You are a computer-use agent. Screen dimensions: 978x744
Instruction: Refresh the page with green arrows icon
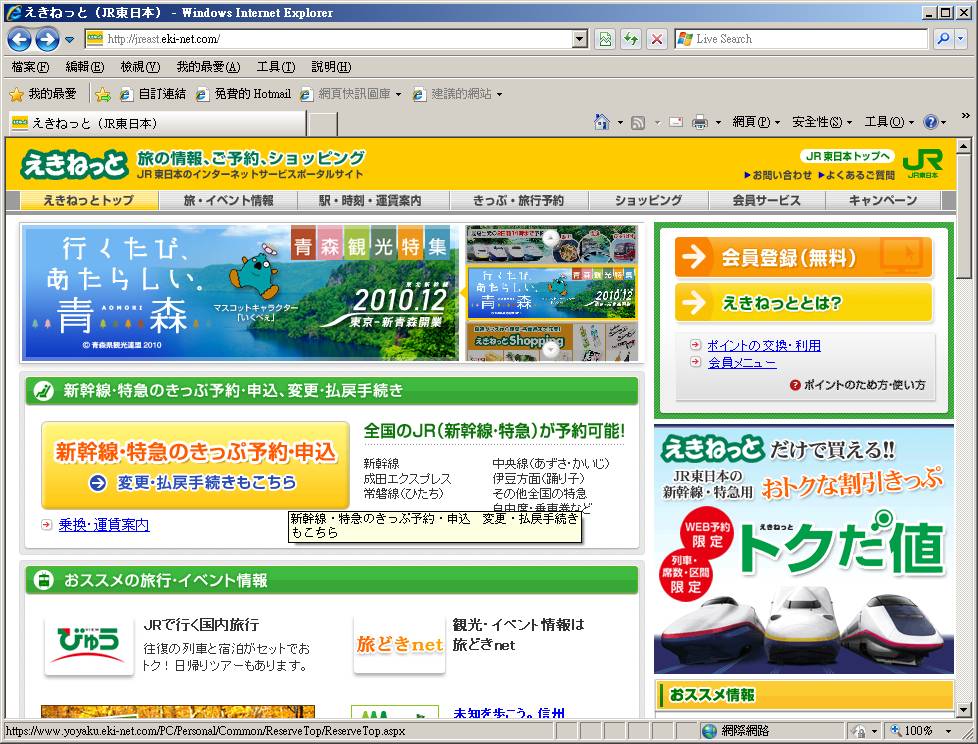(631, 39)
